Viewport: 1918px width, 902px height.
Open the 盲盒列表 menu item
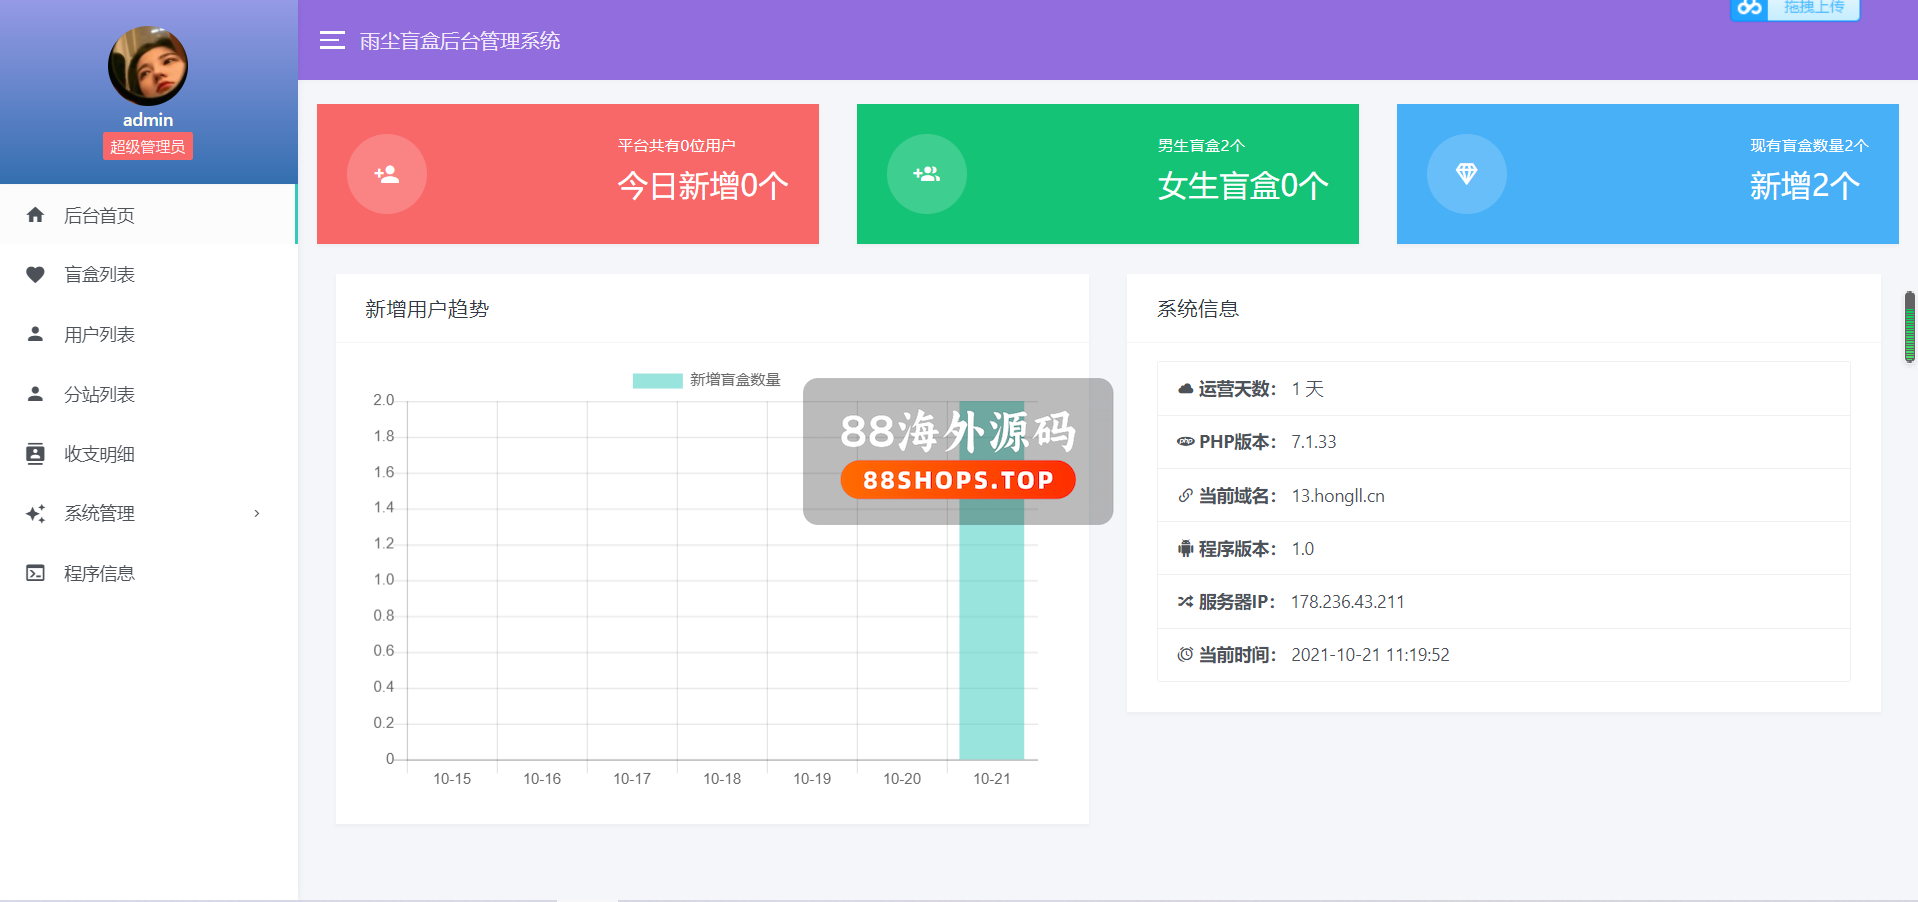[x=99, y=274]
